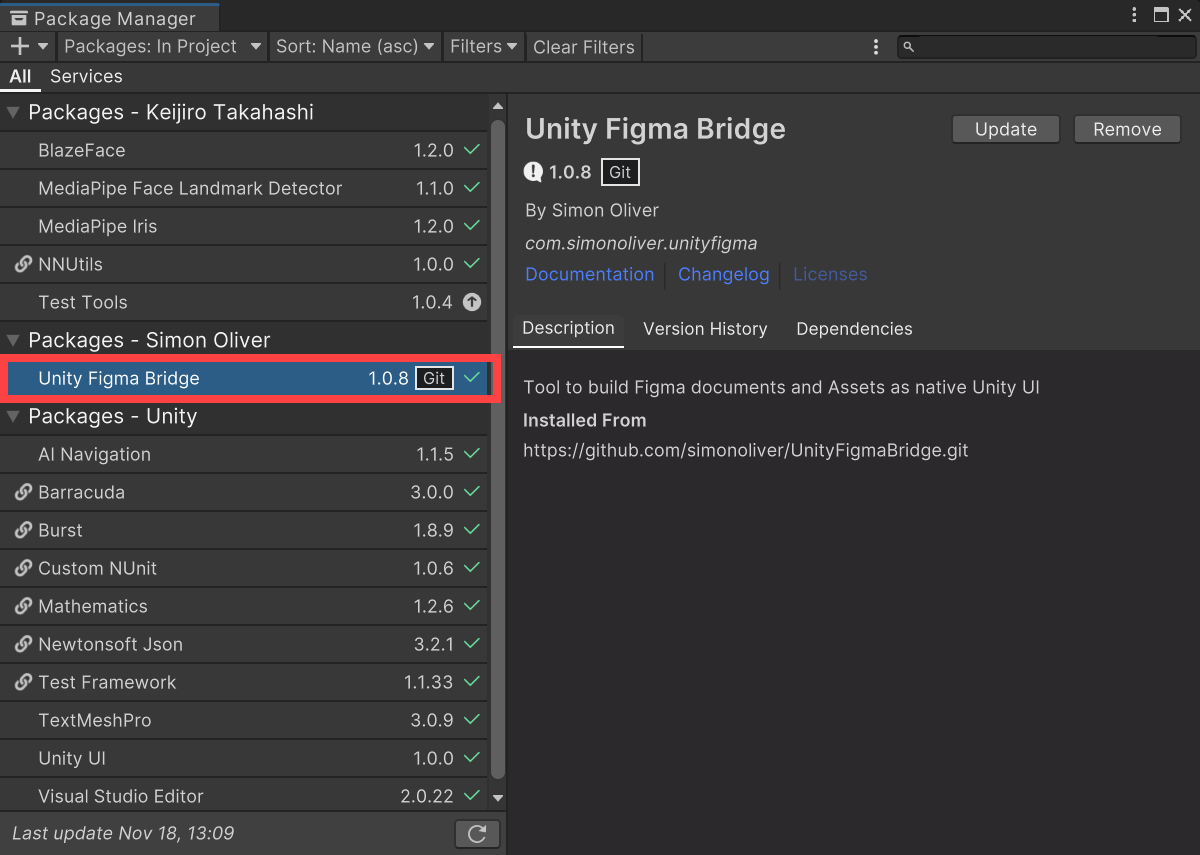Open the Filters dropdown
Viewport: 1200px width, 855px height.
coord(483,46)
